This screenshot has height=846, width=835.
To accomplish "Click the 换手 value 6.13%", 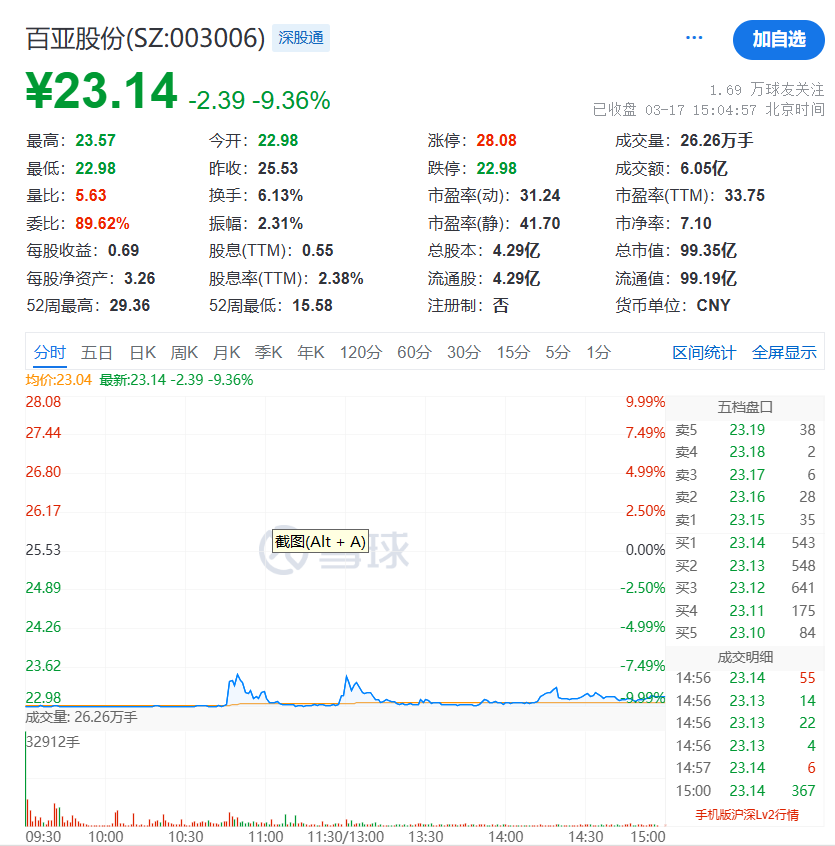I will (x=280, y=195).
